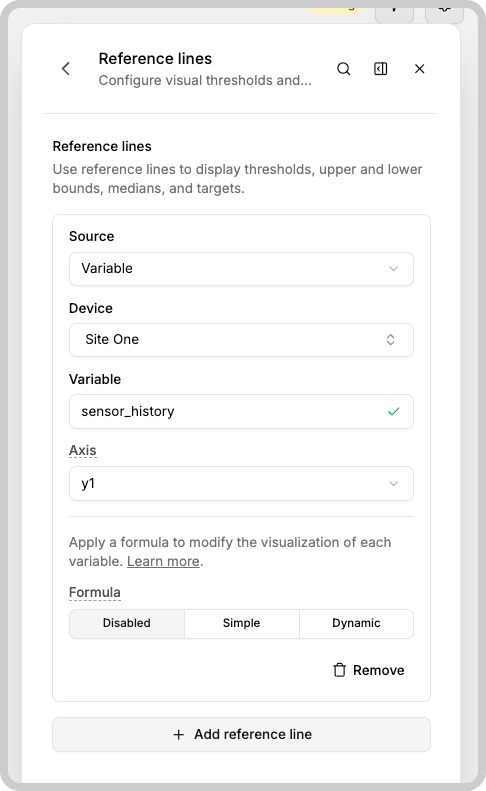486x791 pixels.
Task: Click the Remove button
Action: [x=369, y=670]
